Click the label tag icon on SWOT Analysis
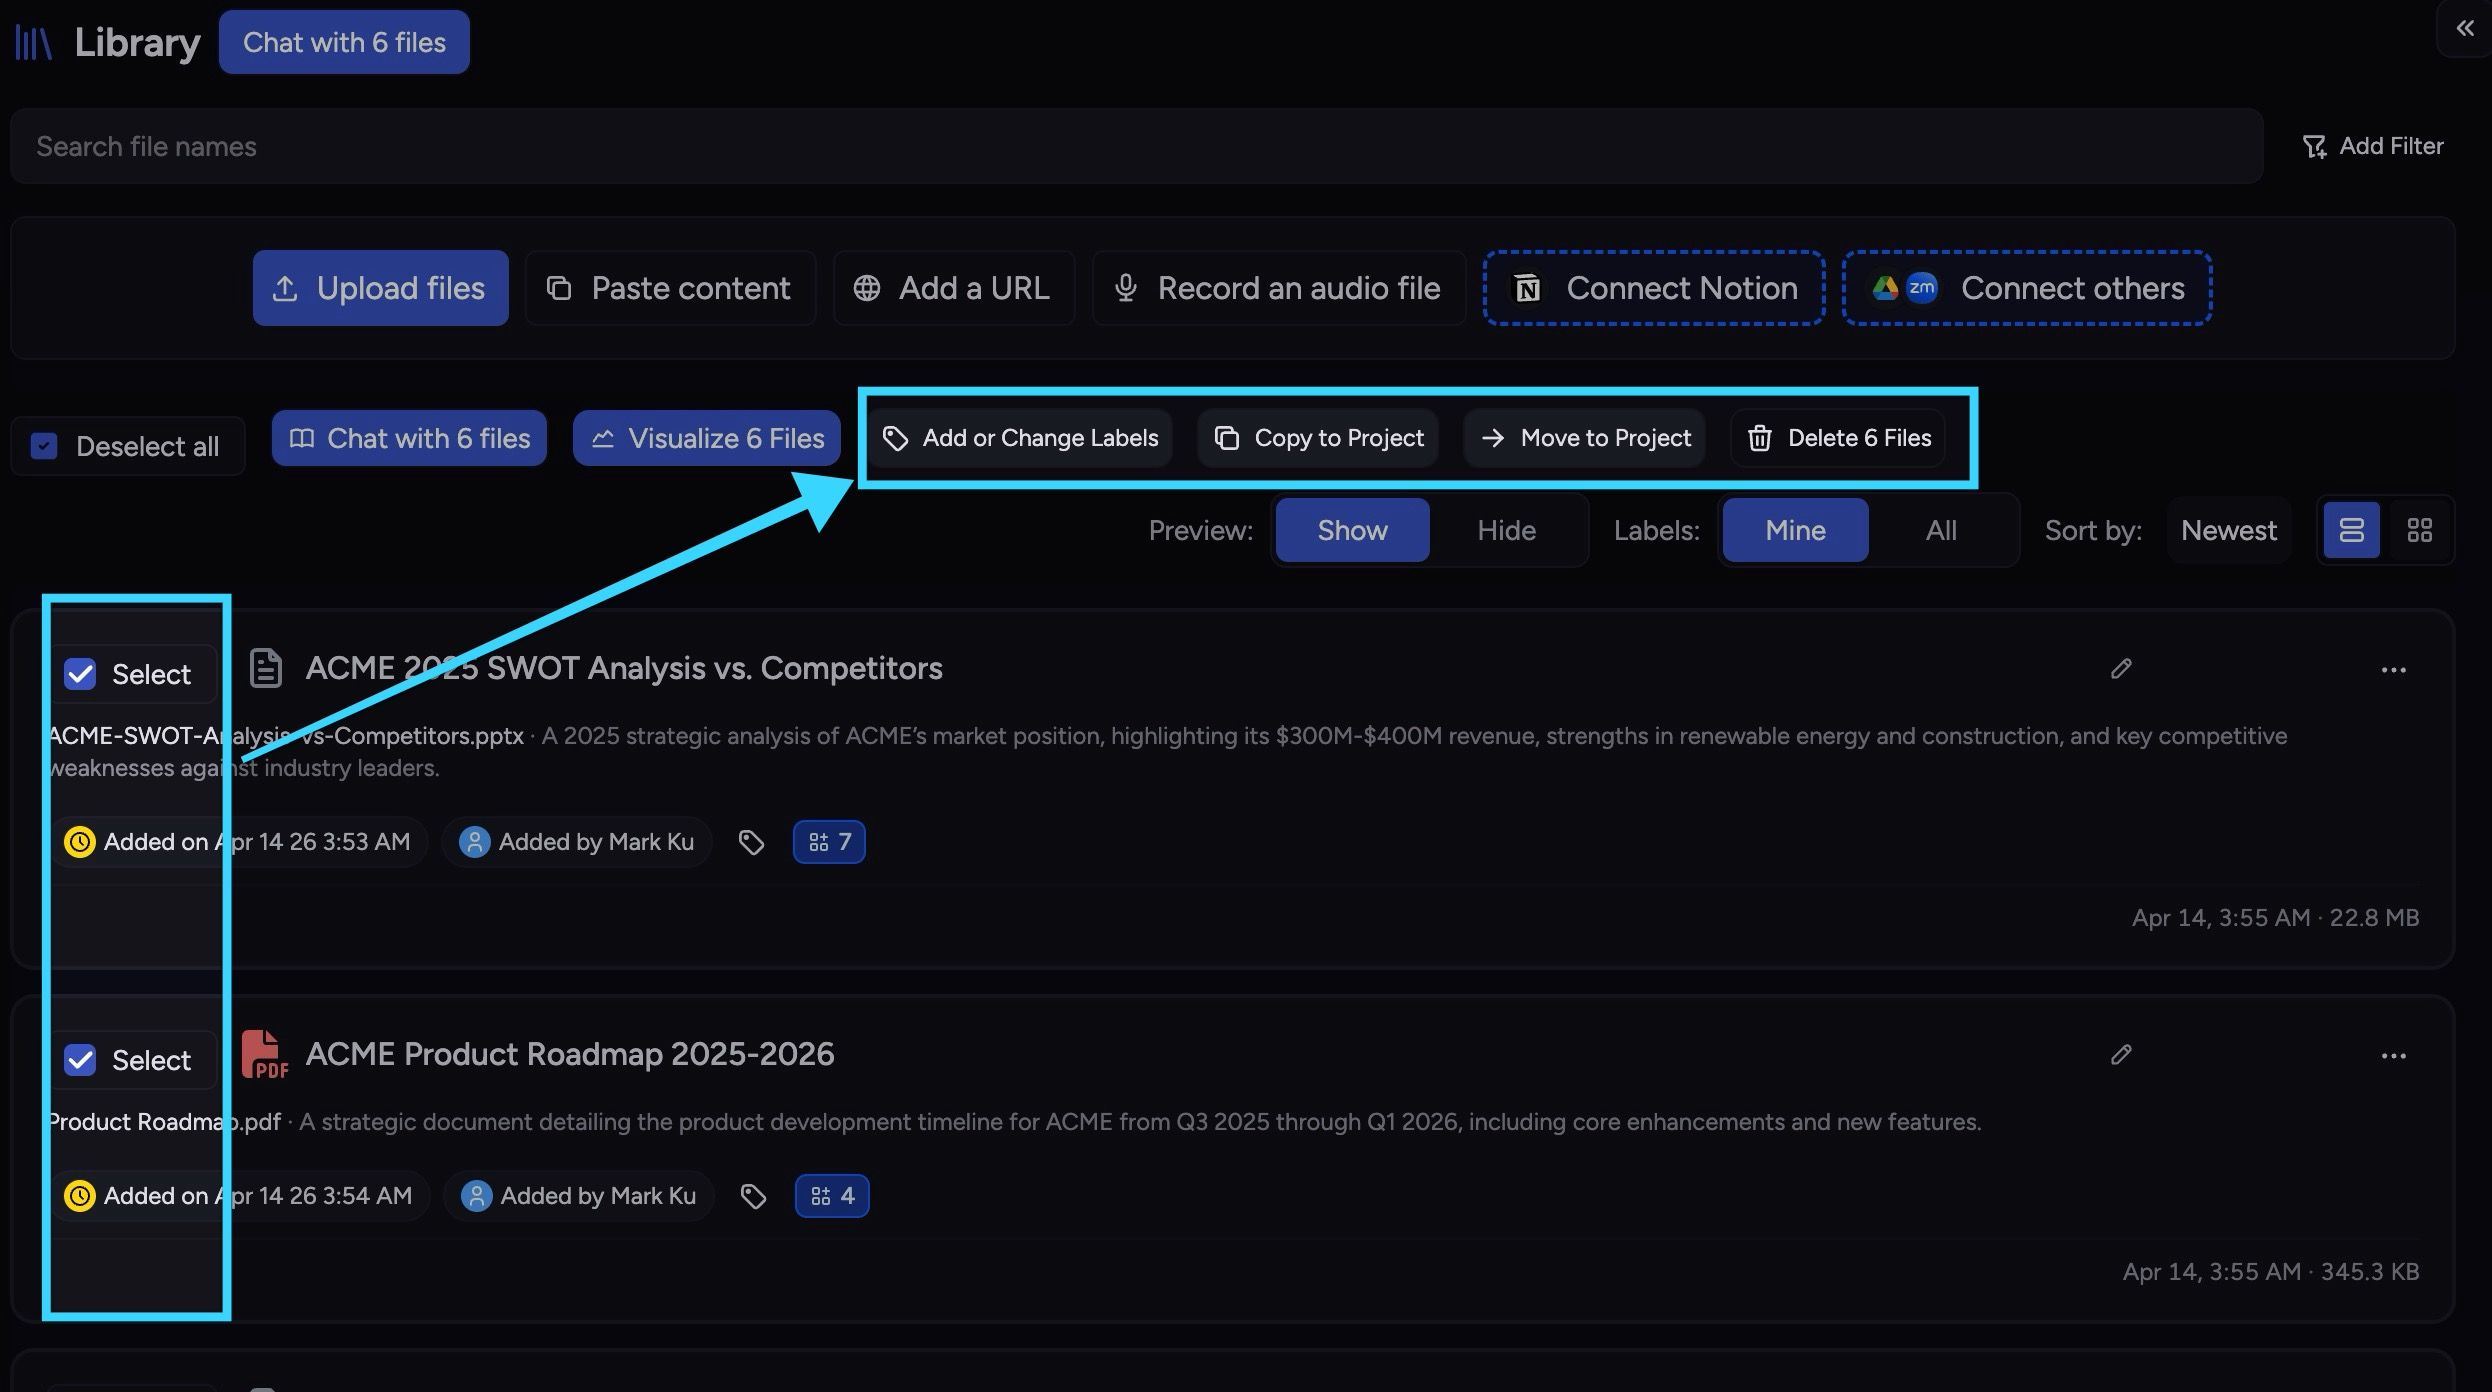Viewport: 2492px width, 1392px height. [x=751, y=842]
